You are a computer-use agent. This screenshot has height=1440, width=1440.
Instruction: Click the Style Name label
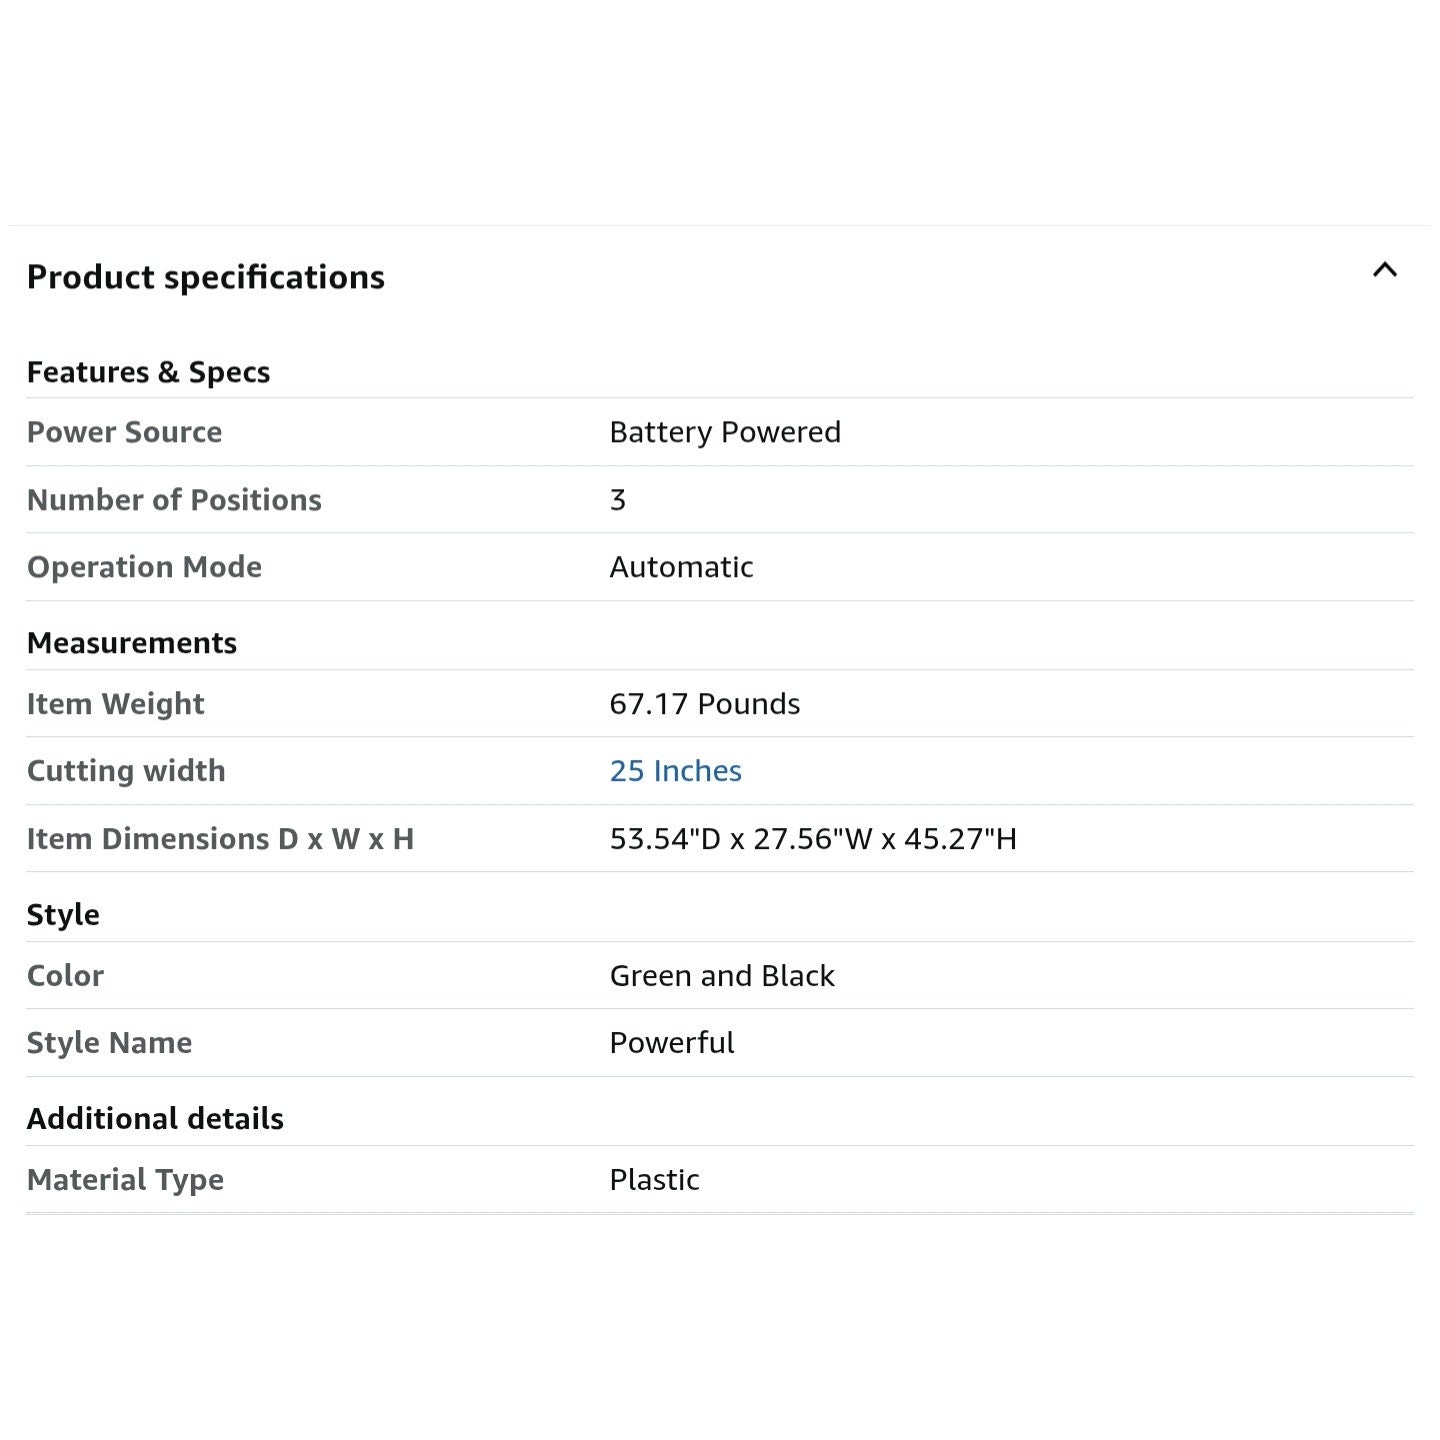[109, 1043]
